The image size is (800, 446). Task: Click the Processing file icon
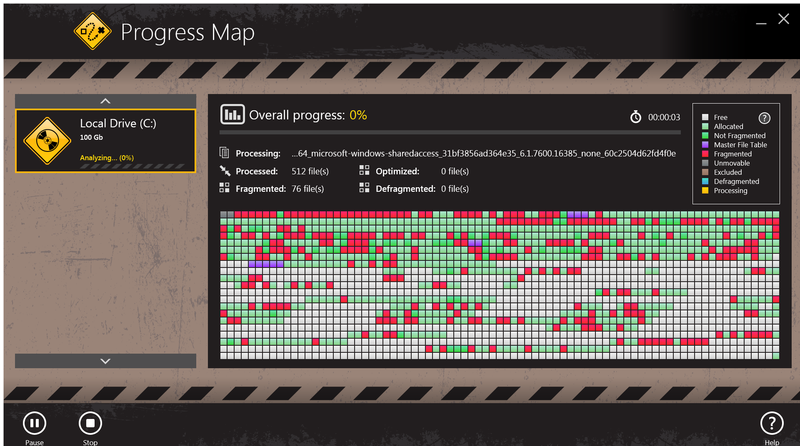click(x=225, y=154)
